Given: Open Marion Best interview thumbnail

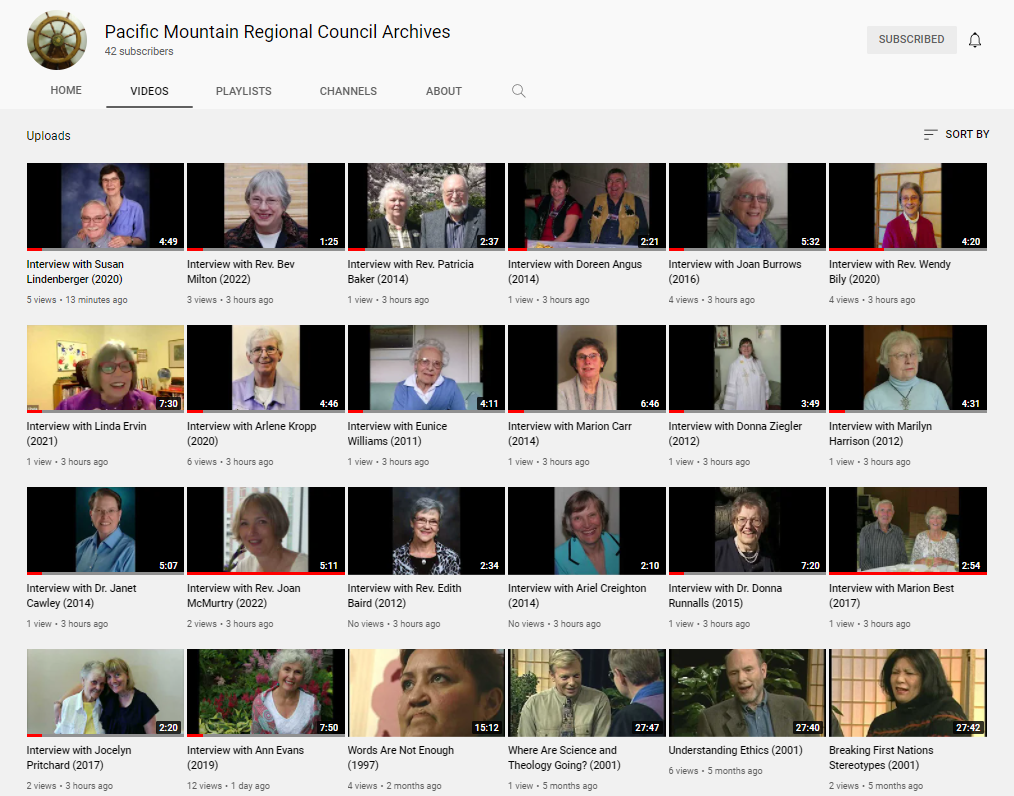Looking at the screenshot, I should click(x=908, y=531).
